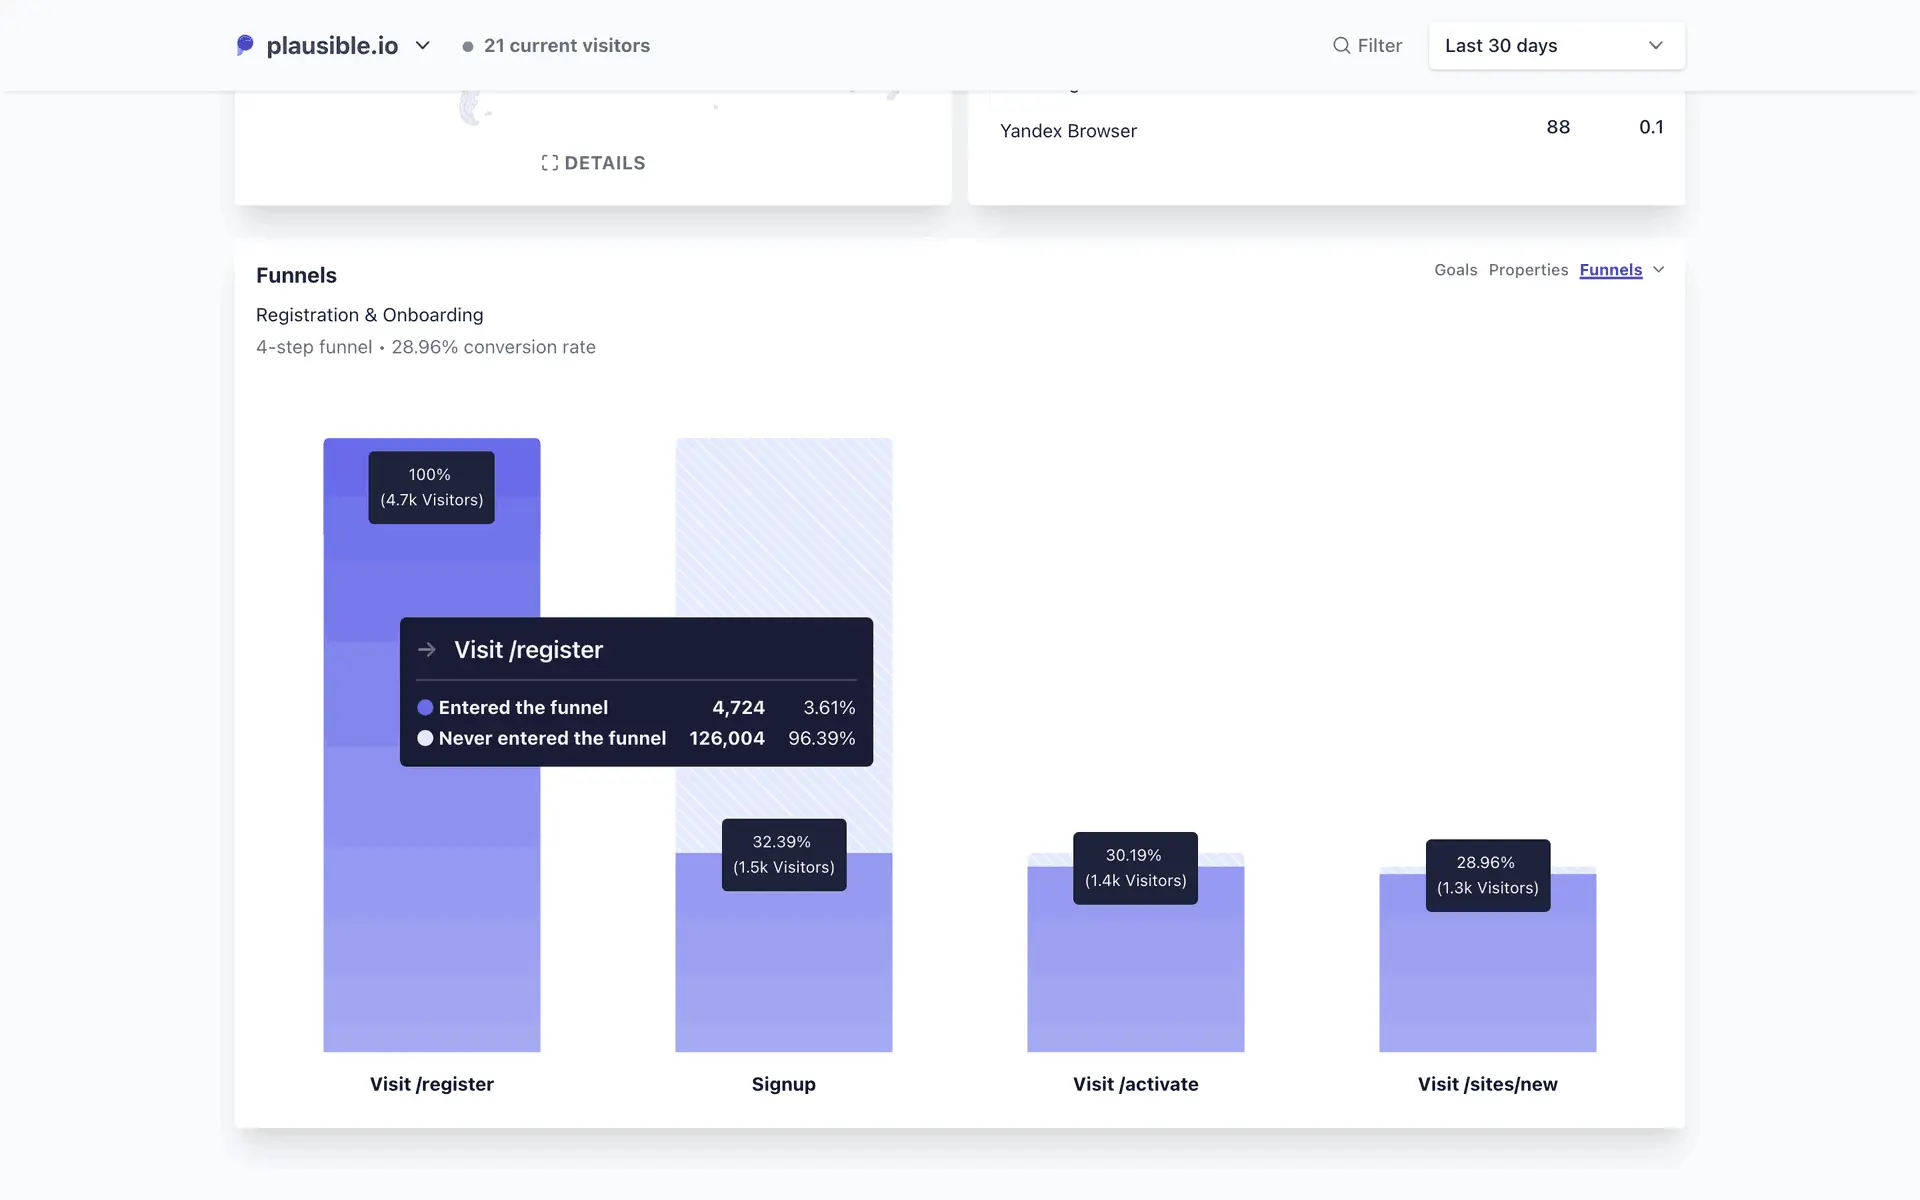The width and height of the screenshot is (1920, 1200).
Task: Click the Visit /sites/new funnel bar
Action: (x=1487, y=975)
